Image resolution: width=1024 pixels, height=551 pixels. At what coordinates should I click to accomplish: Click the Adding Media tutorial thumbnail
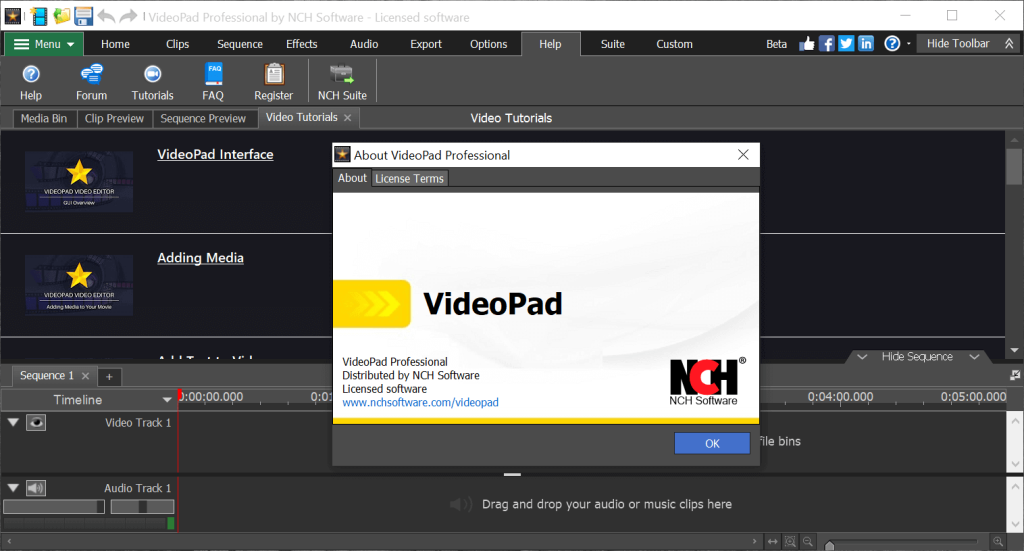click(x=79, y=285)
